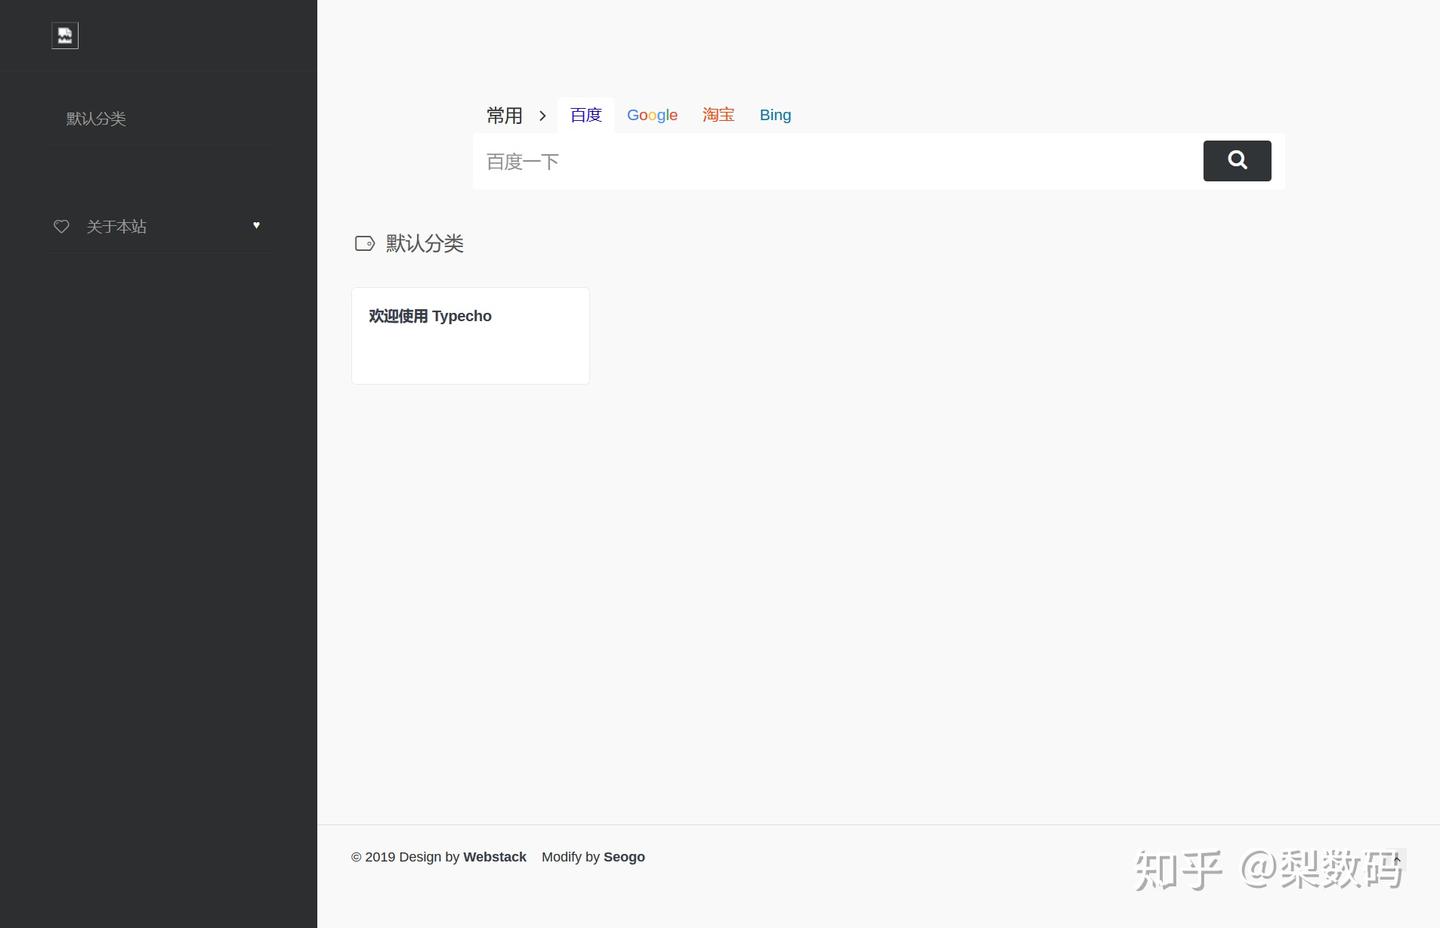Click the site logo image in the sidebar

point(65,36)
